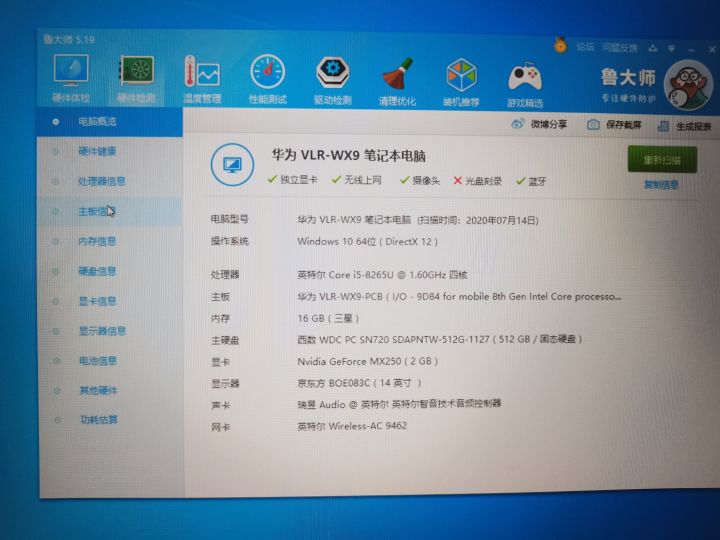Share via 微博分享 Weibo icon
Image resolution: width=720 pixels, height=540 pixels.
539,124
